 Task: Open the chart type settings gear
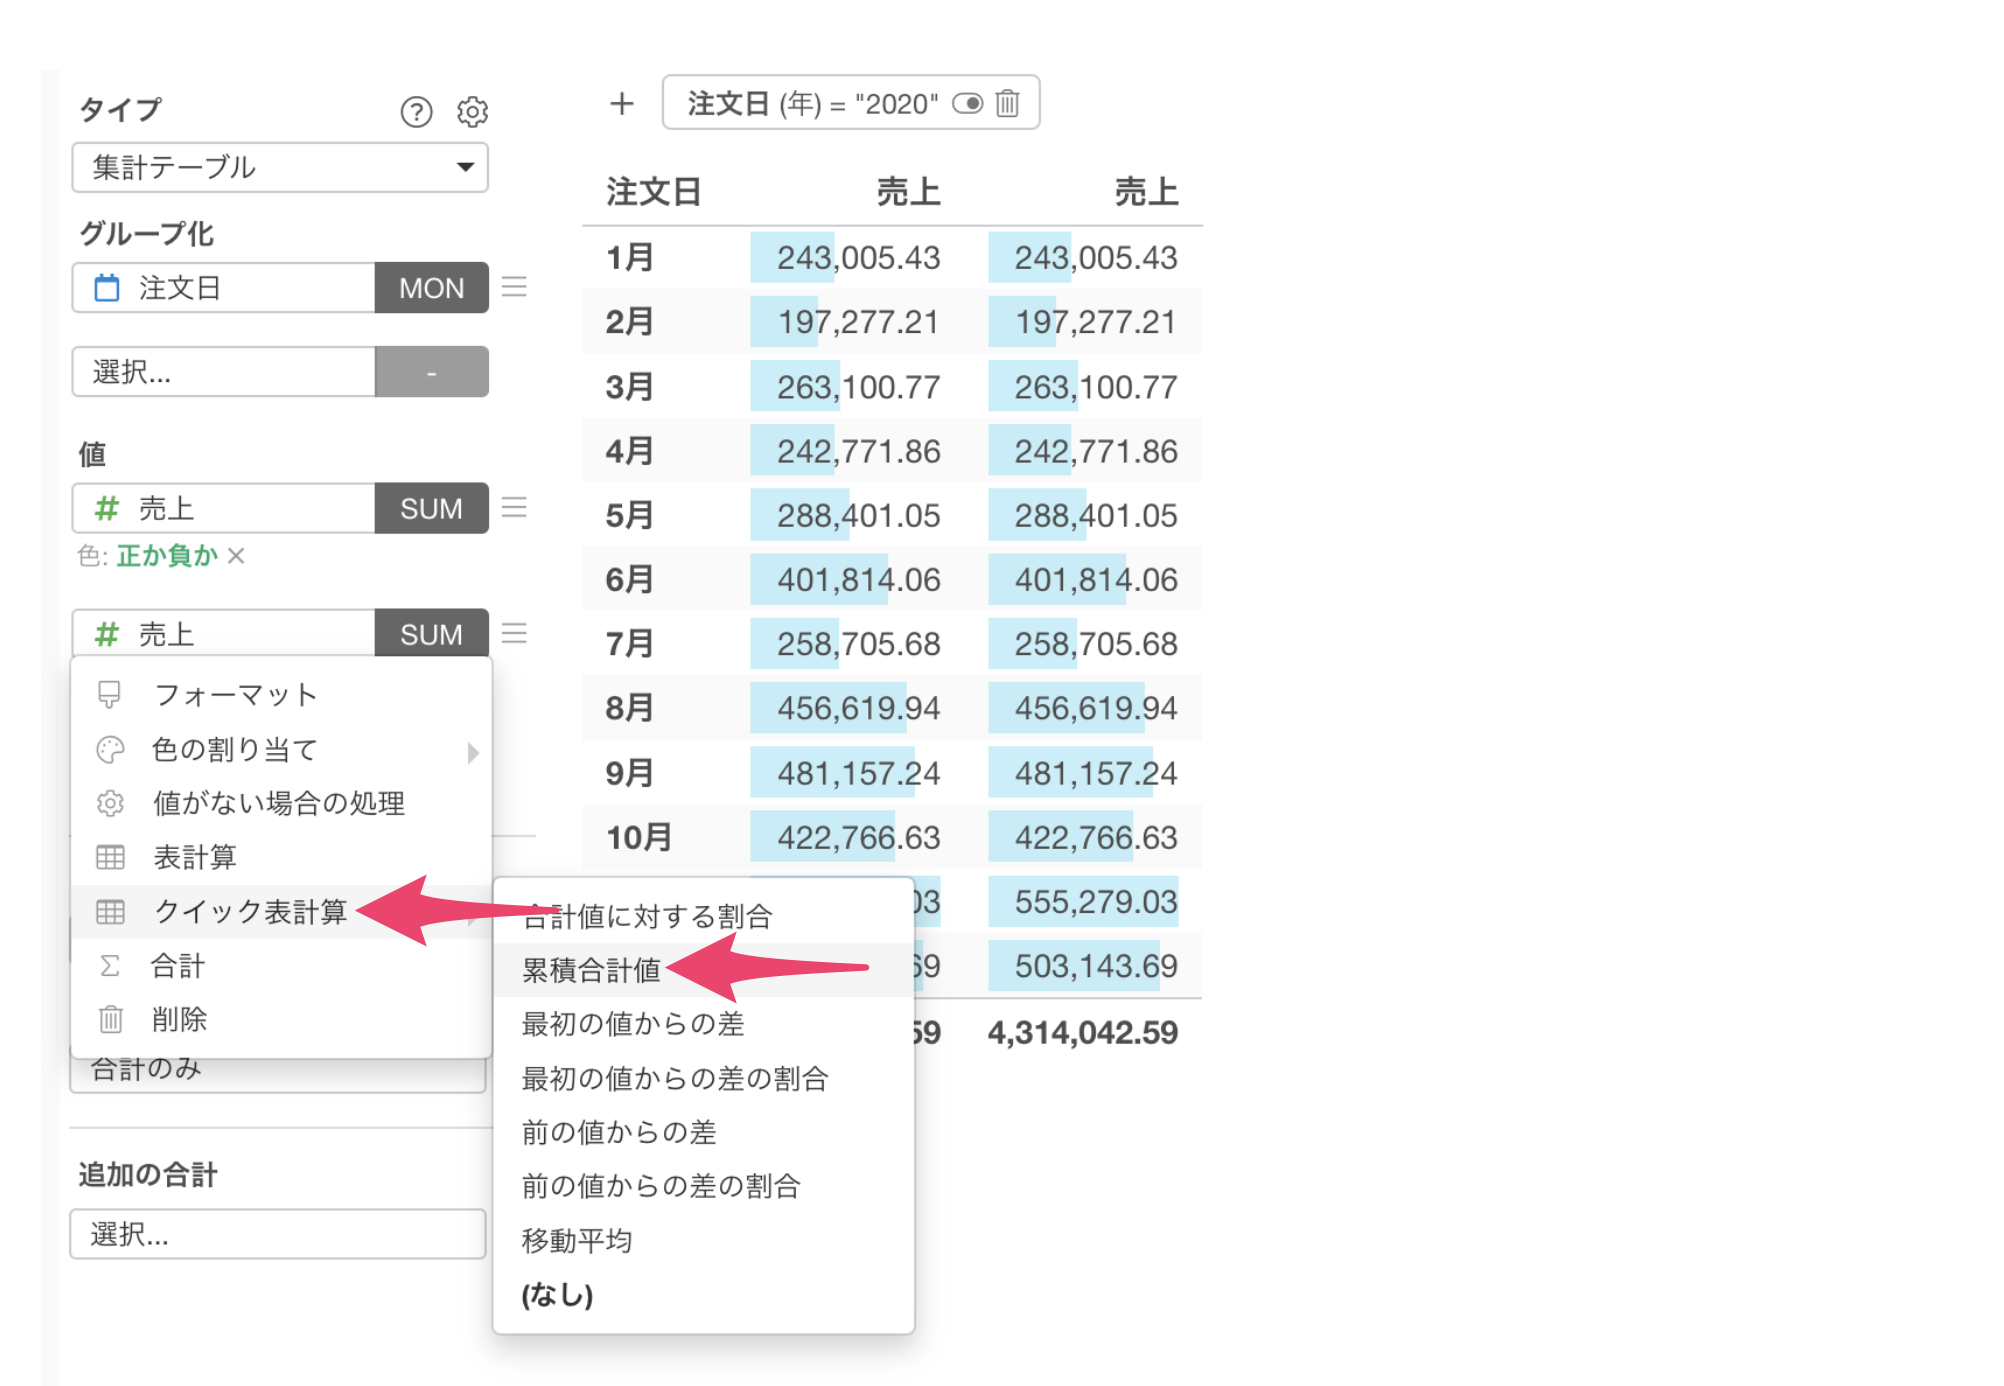pyautogui.click(x=472, y=111)
